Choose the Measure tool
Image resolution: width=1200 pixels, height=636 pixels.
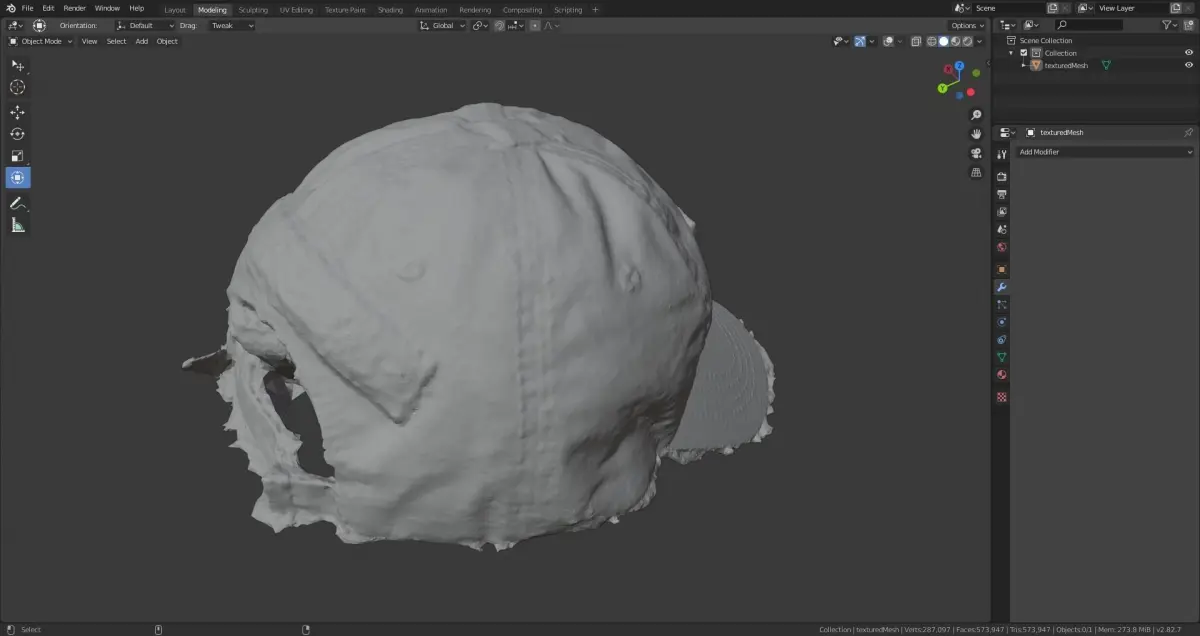(17, 225)
